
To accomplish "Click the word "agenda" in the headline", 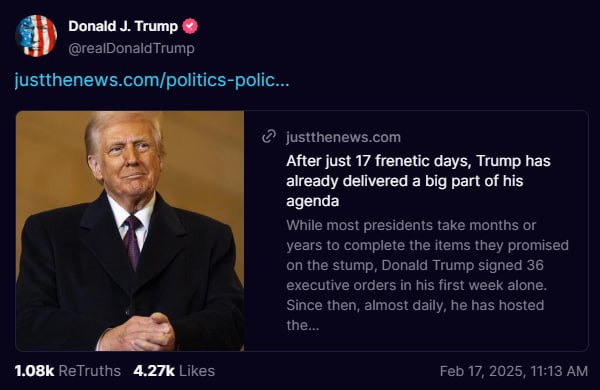I will [313, 201].
